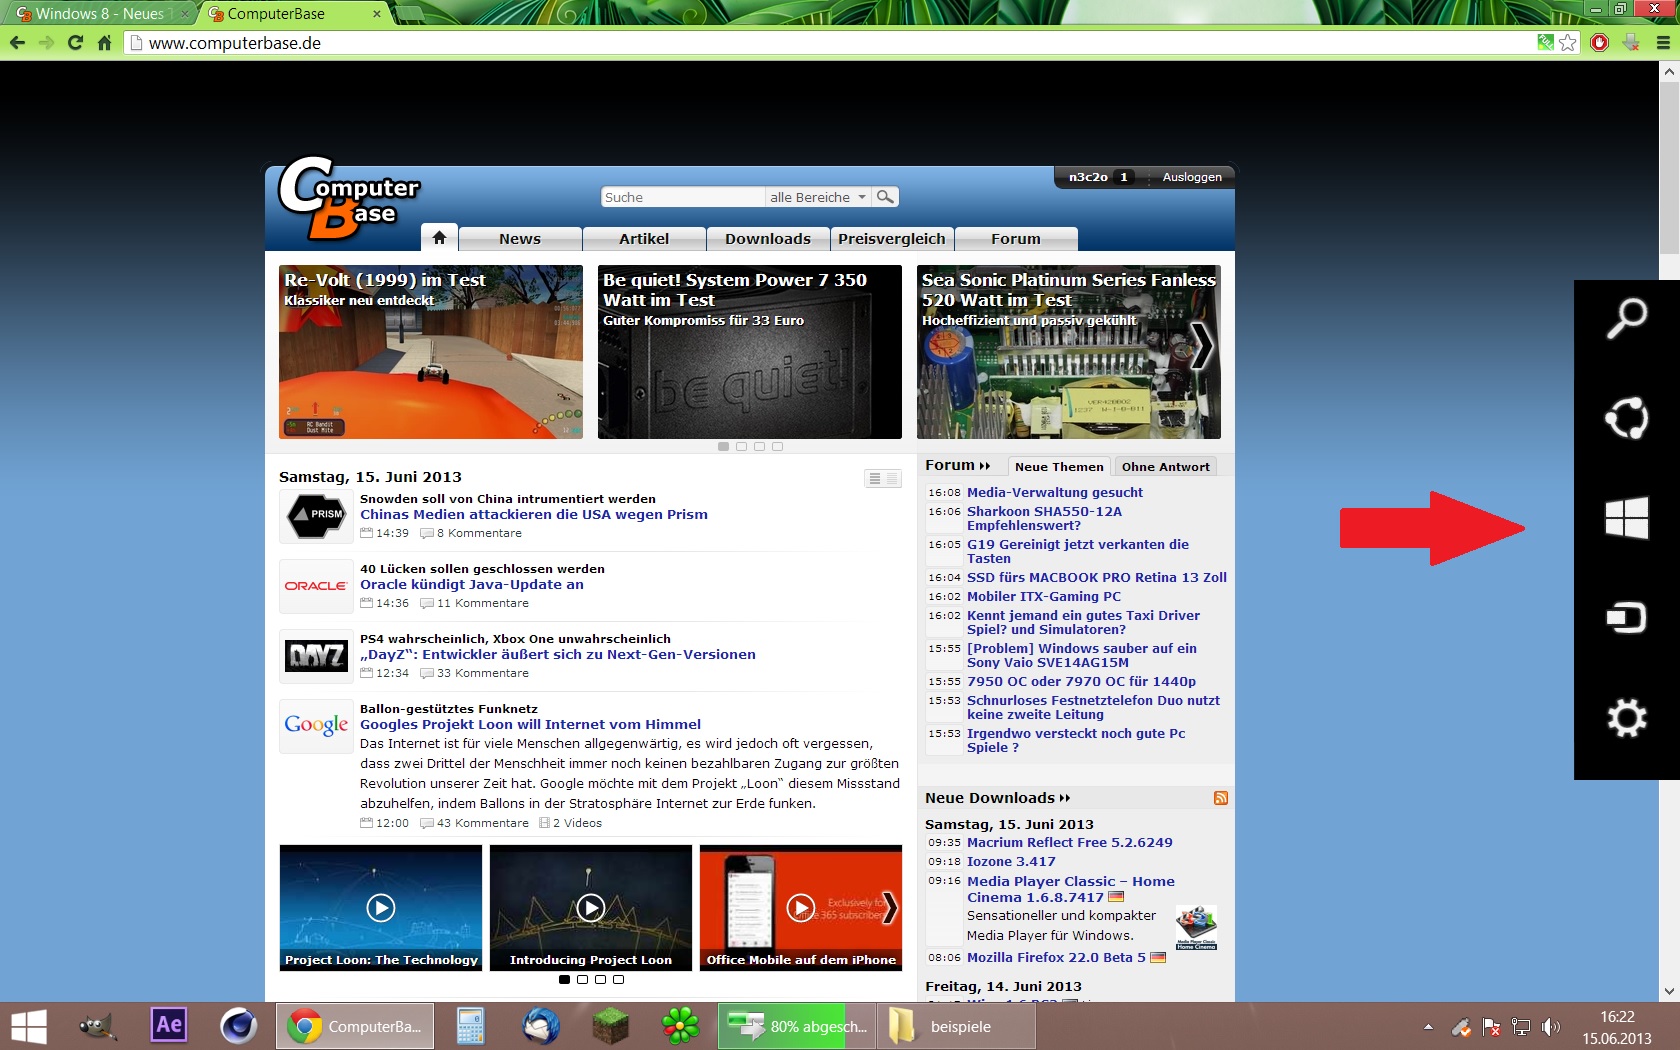
Task: Open Thunderbird from the taskbar
Action: click(x=541, y=1026)
